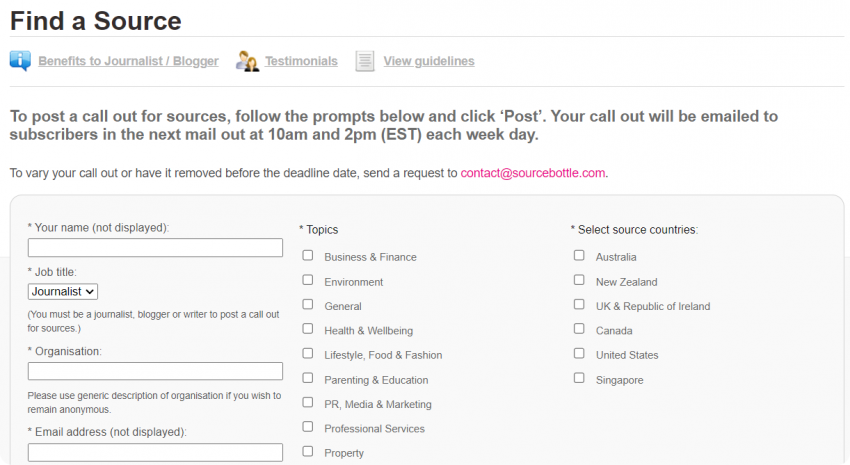Check the Business & Finance topic
The image size is (850, 465).
(308, 255)
